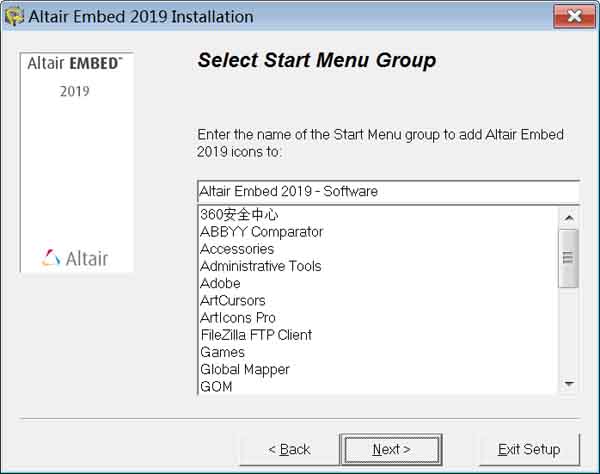Click the Exit Setup button
Image resolution: width=600 pixels, height=474 pixels.
tap(529, 449)
